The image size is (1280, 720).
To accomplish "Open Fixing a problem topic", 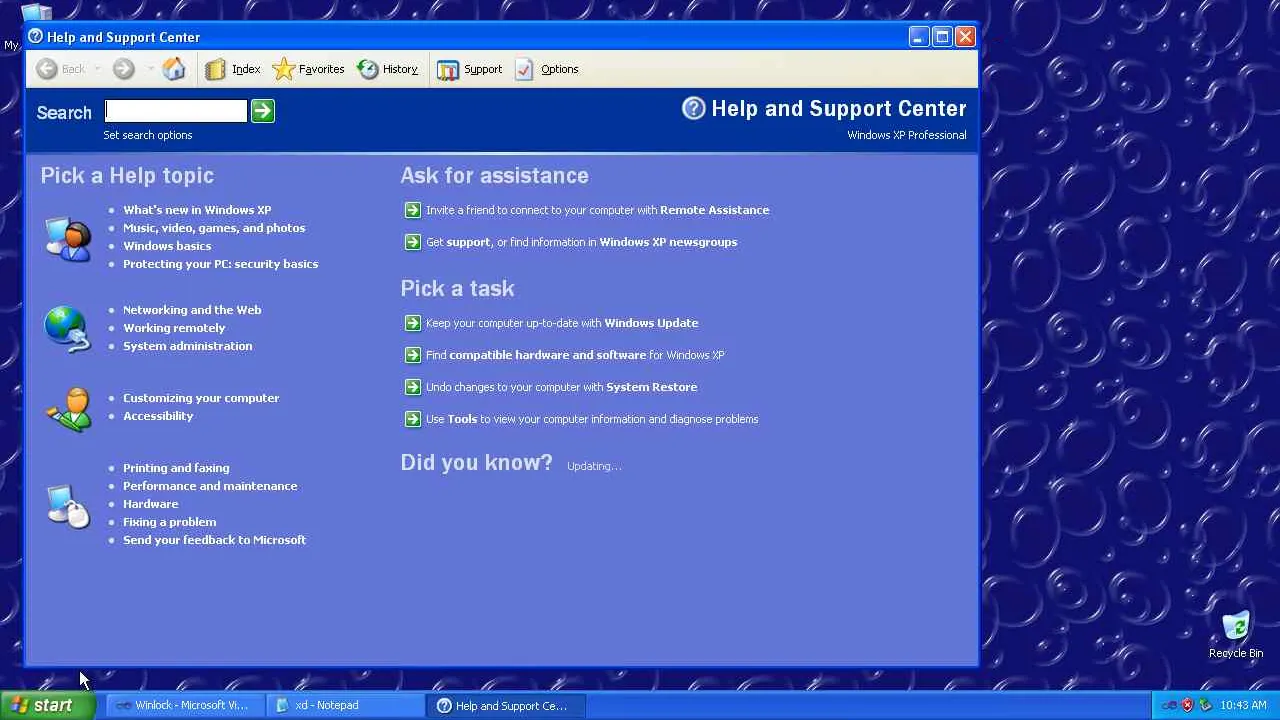I will point(169,522).
